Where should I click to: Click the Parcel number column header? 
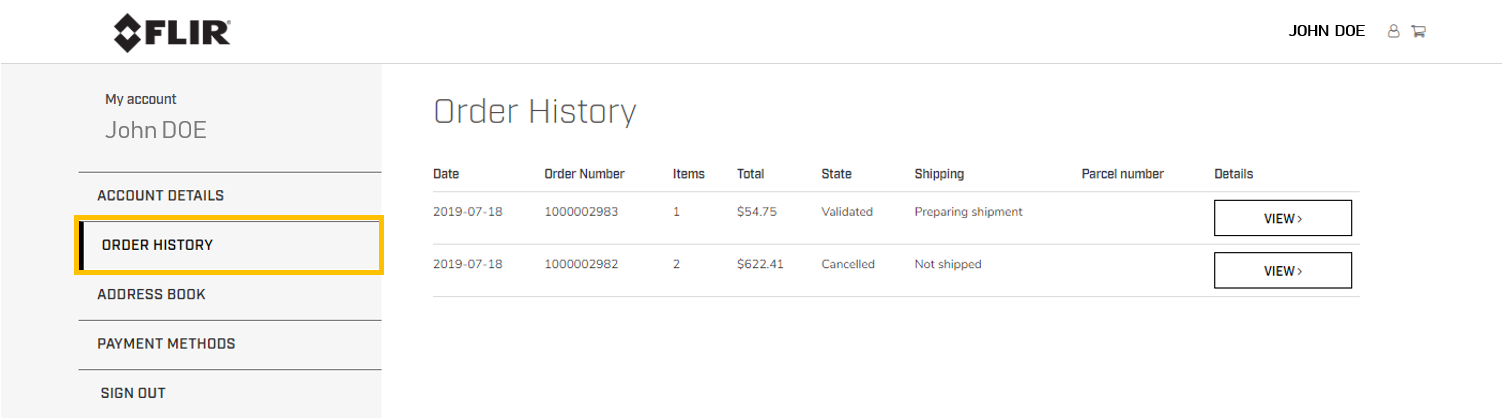(1122, 174)
